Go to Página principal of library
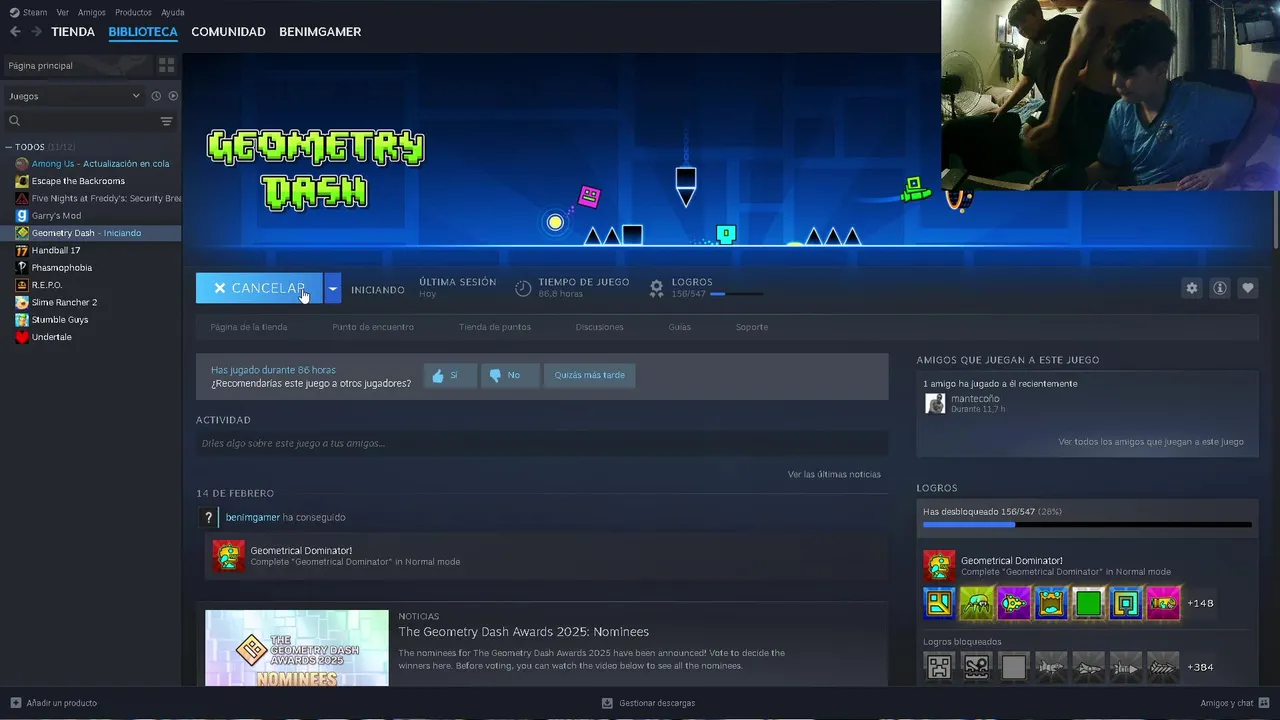This screenshot has width=1280, height=720. pyautogui.click(x=76, y=65)
